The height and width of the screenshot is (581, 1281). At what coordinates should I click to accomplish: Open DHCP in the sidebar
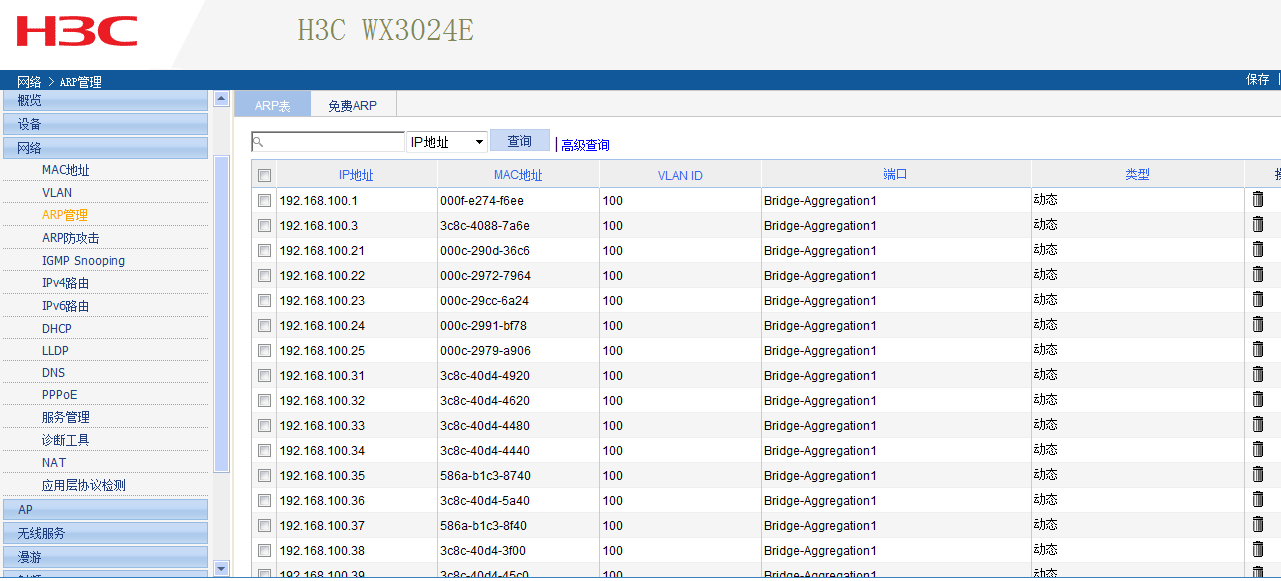(57, 328)
